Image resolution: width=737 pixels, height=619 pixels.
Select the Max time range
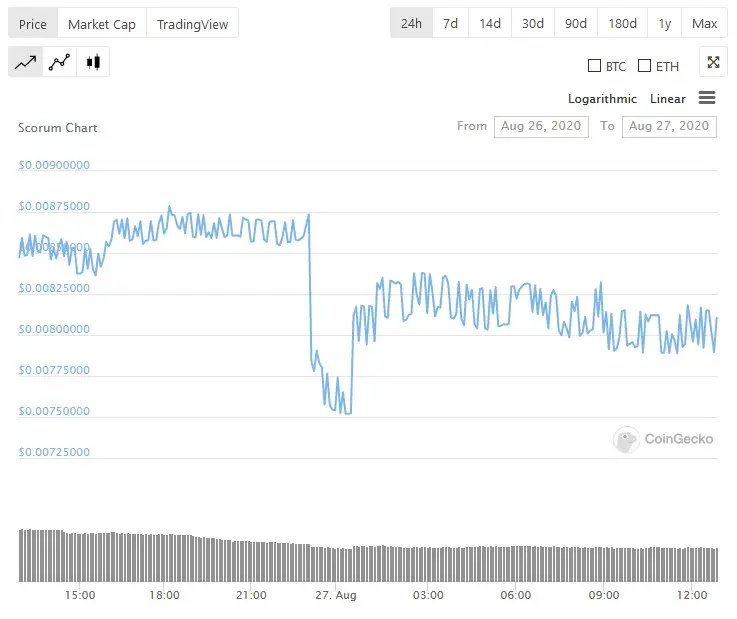pos(705,23)
